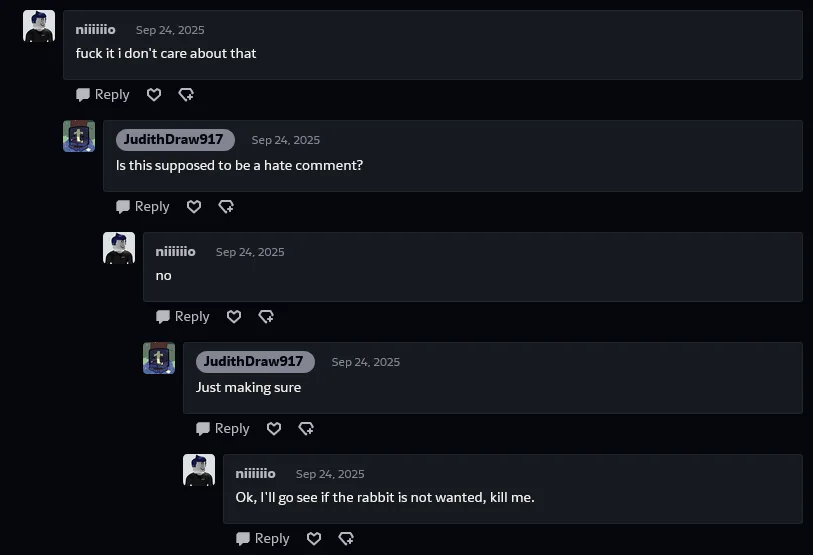Like the rabbit comment by niiiiiio
Screen dimensions: 813x555
(314, 539)
